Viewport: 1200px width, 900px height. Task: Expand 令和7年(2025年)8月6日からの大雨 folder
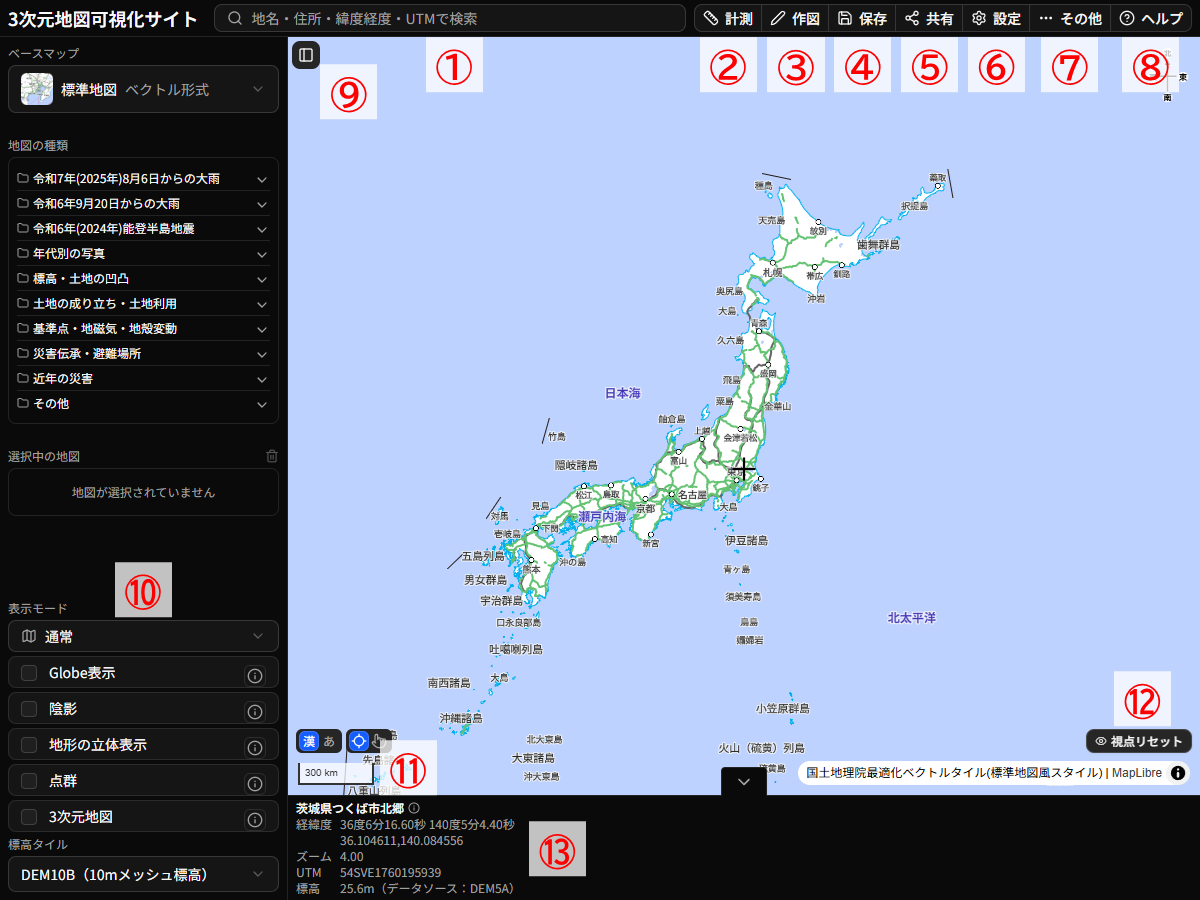(143, 179)
